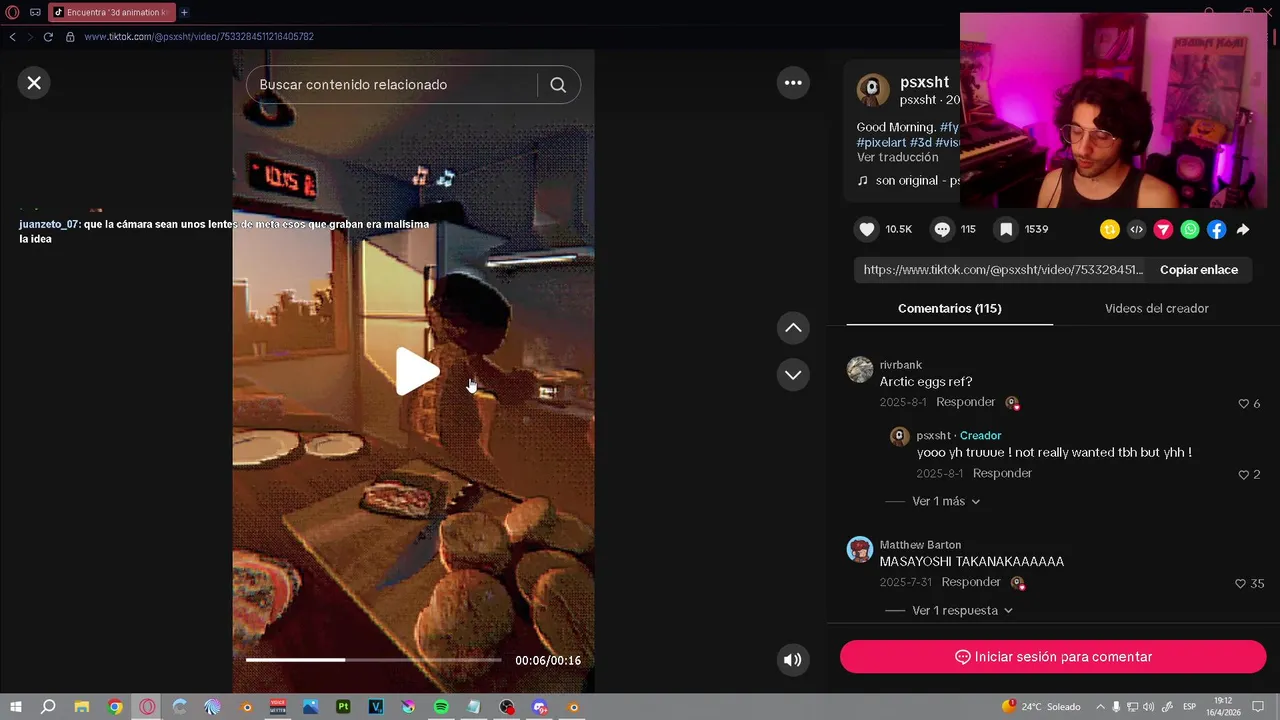Open the ESP language selector in the tray
This screenshot has height=720, width=1280.
[x=1190, y=707]
